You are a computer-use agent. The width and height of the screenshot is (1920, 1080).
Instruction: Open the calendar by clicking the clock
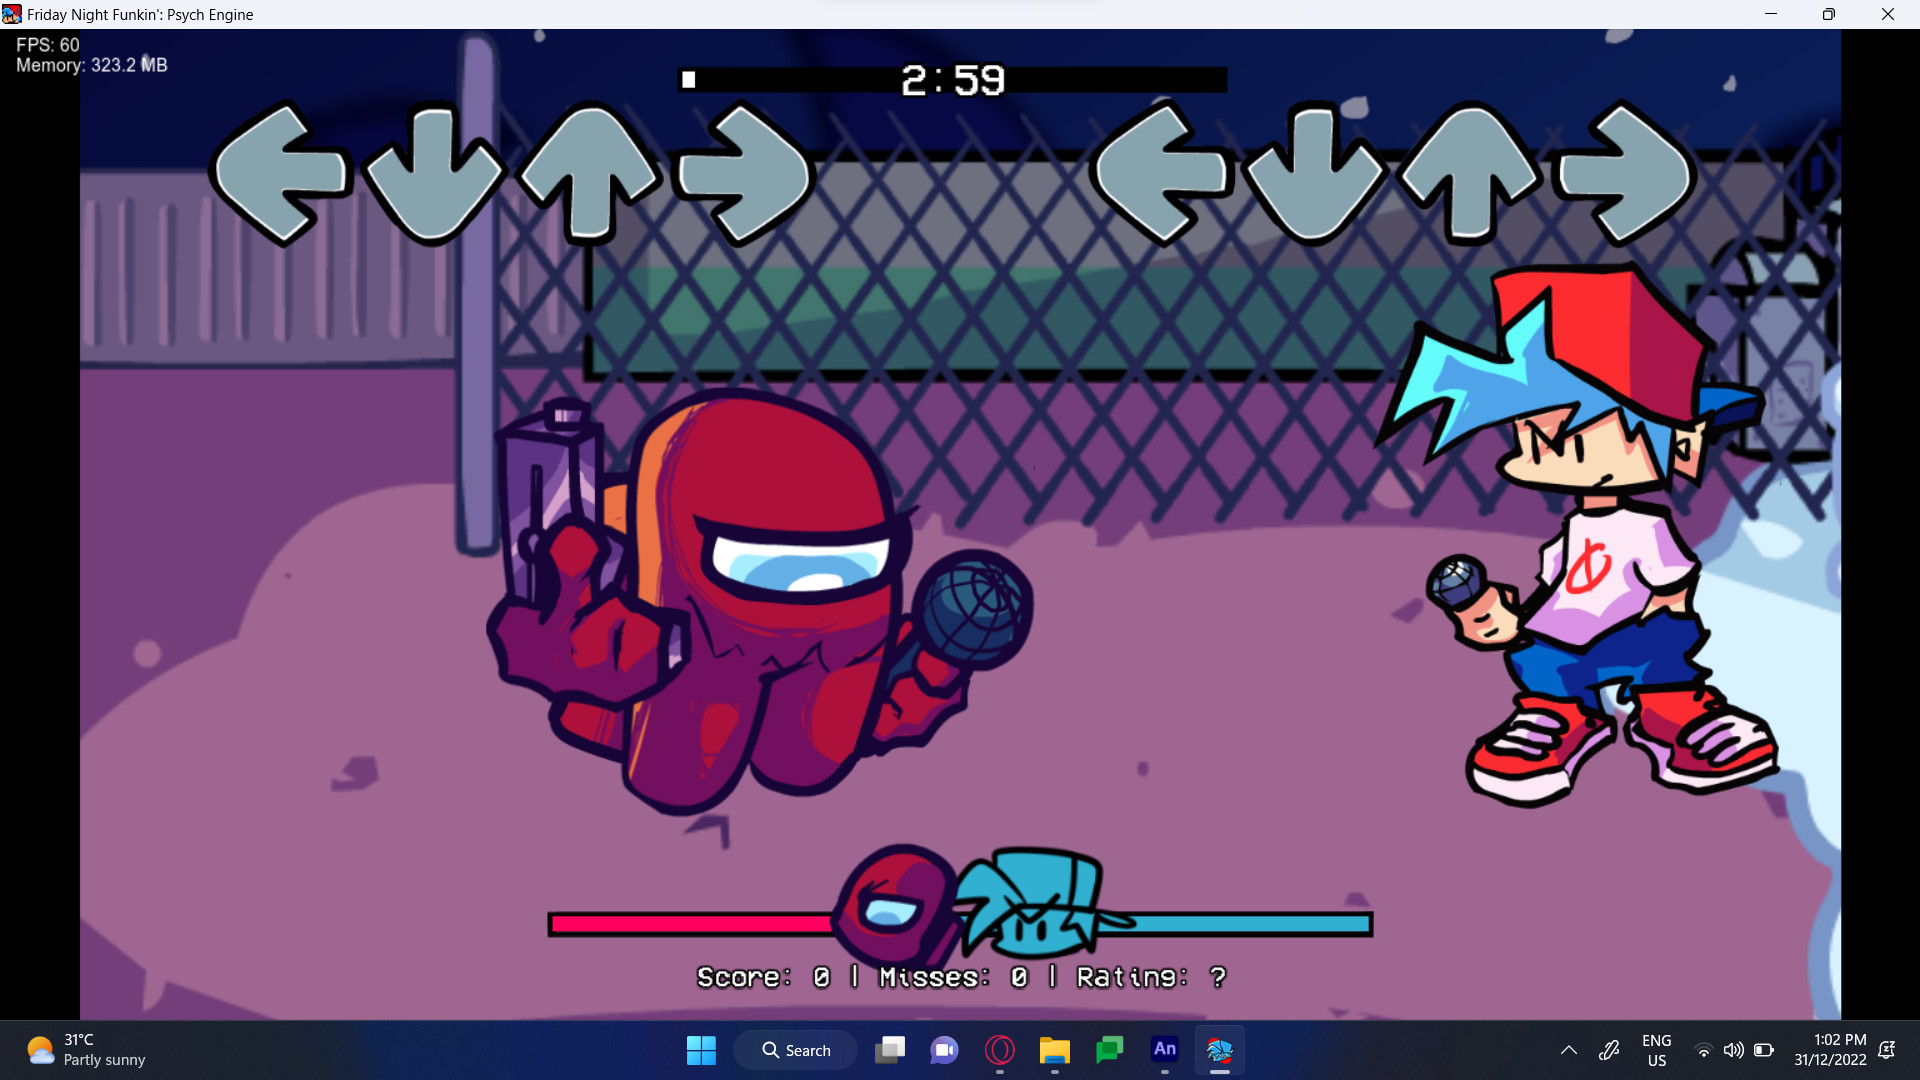coord(1830,1050)
